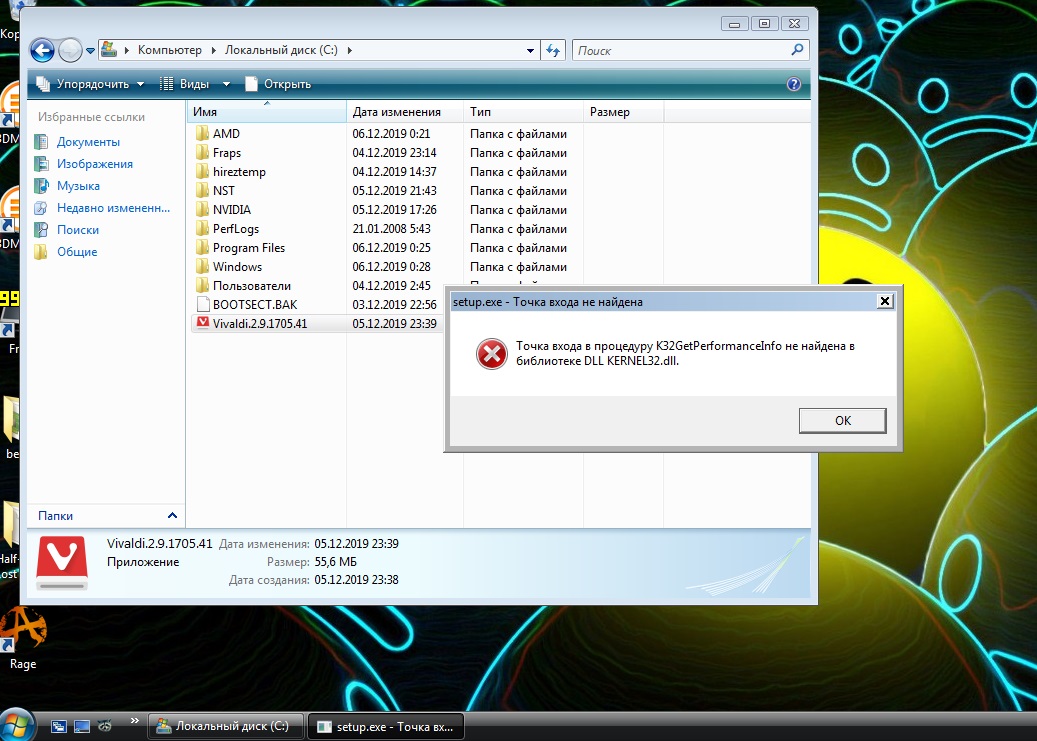Click the Forward navigation arrow in Explorer

[x=69, y=50]
